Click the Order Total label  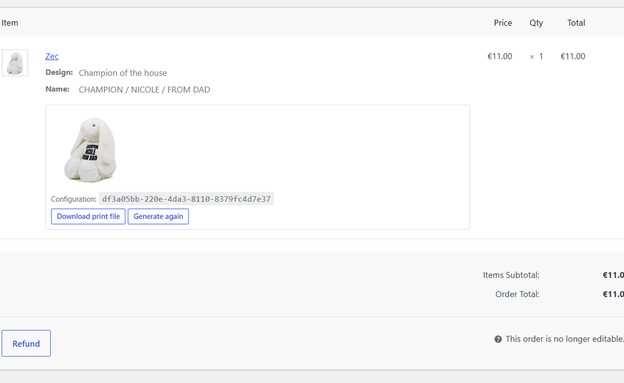(517, 294)
